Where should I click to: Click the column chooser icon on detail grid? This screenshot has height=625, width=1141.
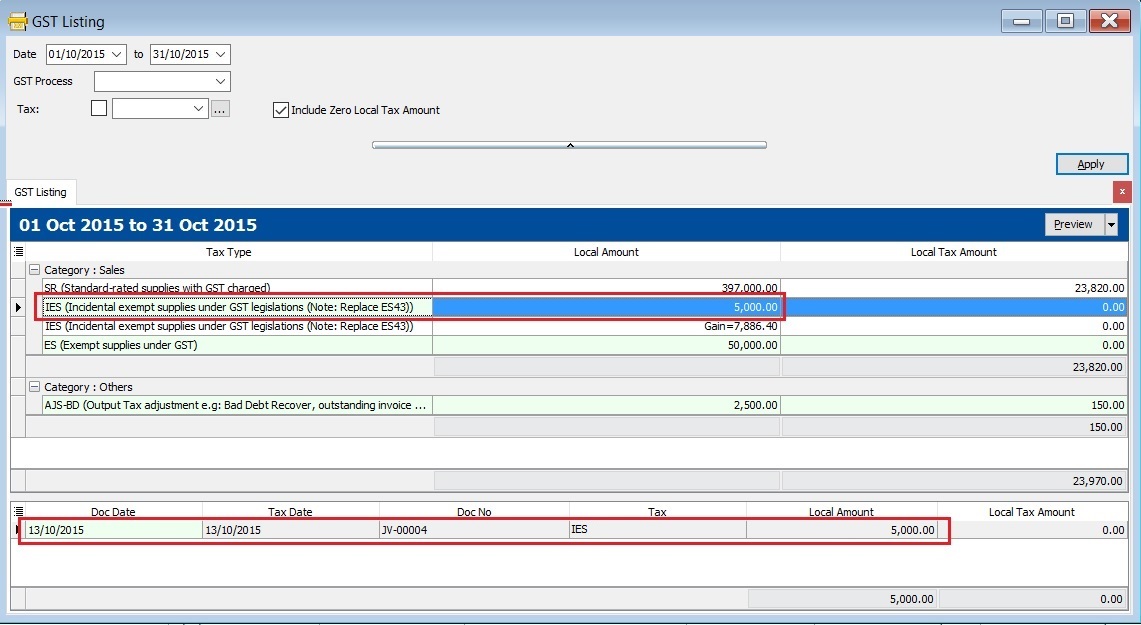tap(20, 511)
